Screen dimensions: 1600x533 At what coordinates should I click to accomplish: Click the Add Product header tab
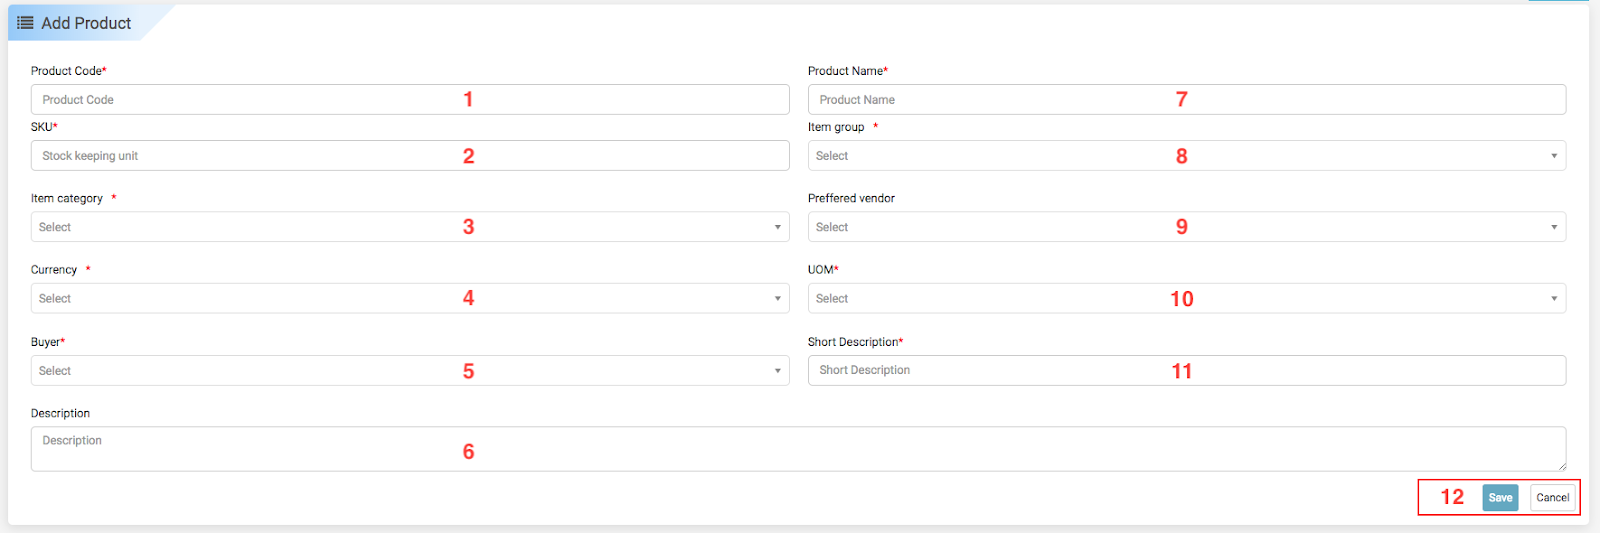[x=86, y=23]
